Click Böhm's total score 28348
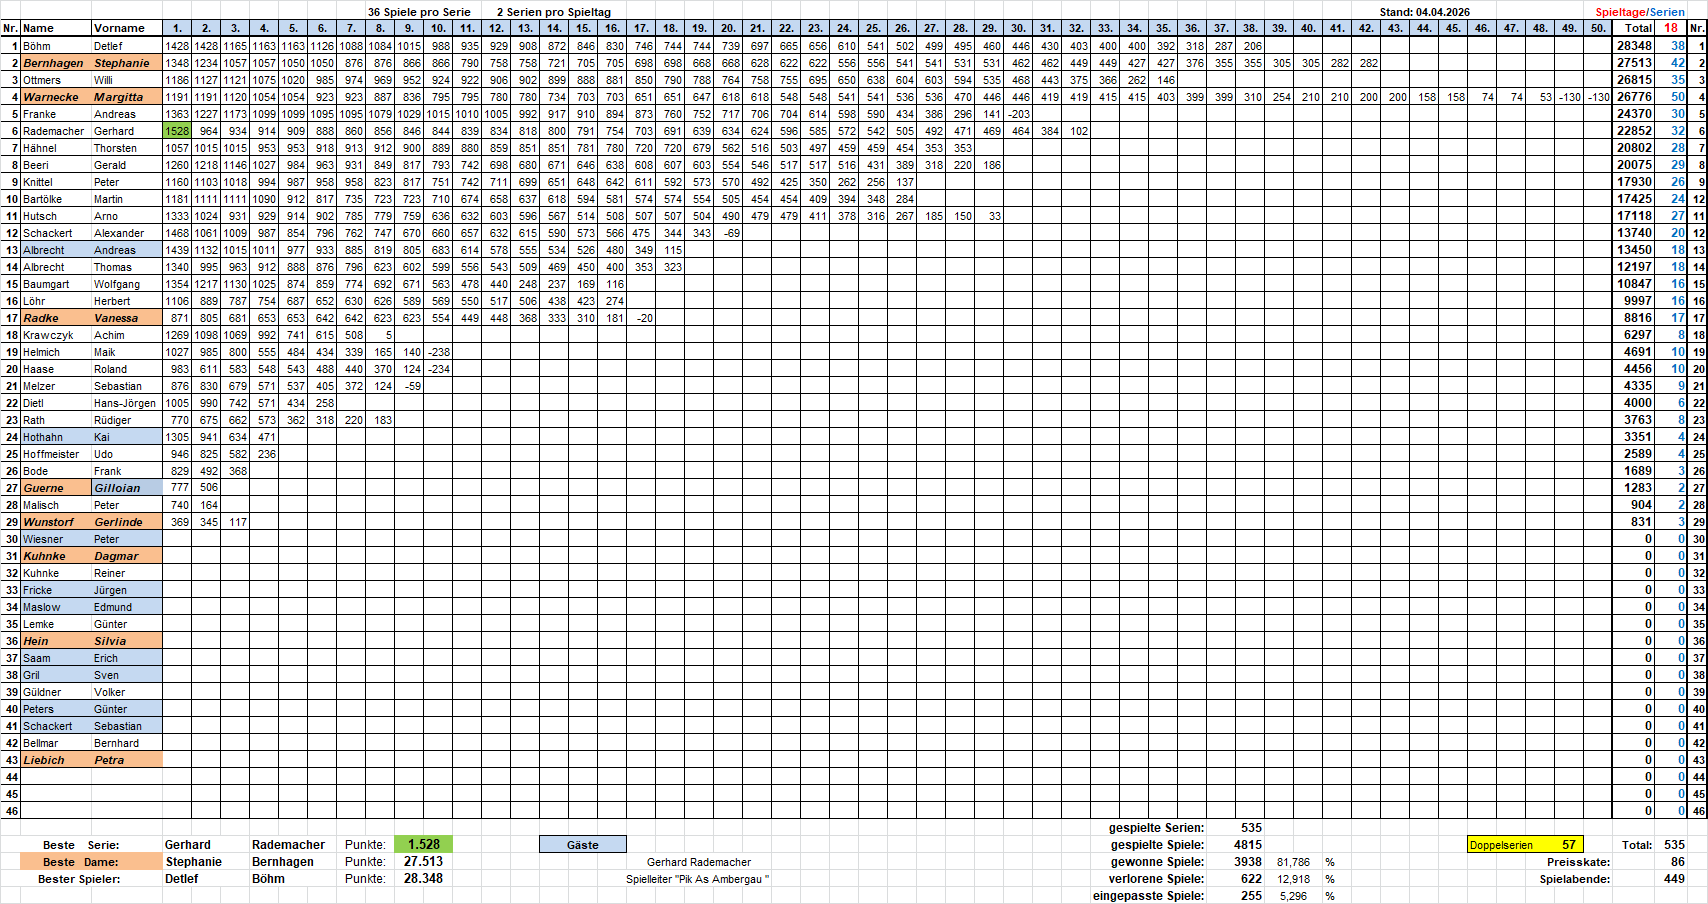This screenshot has width=1708, height=904. click(x=1635, y=46)
